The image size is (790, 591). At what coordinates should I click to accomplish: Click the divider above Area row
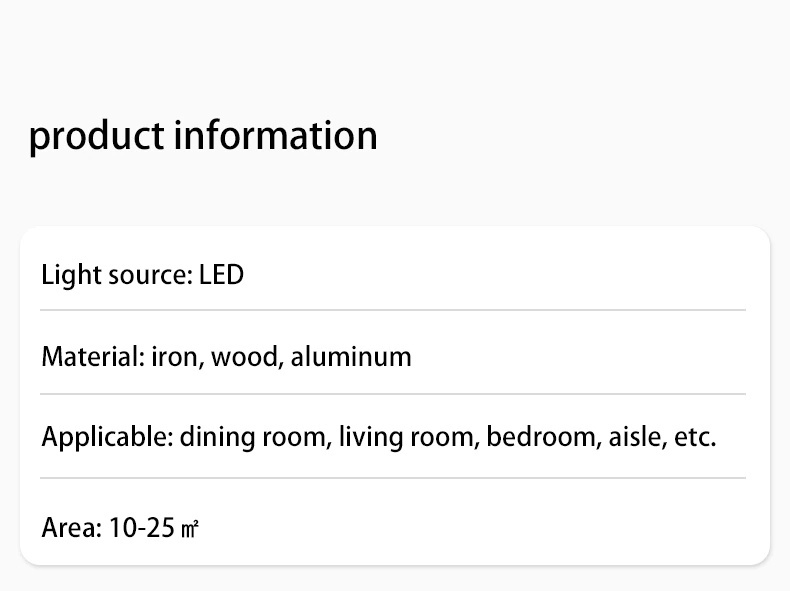(x=393, y=478)
